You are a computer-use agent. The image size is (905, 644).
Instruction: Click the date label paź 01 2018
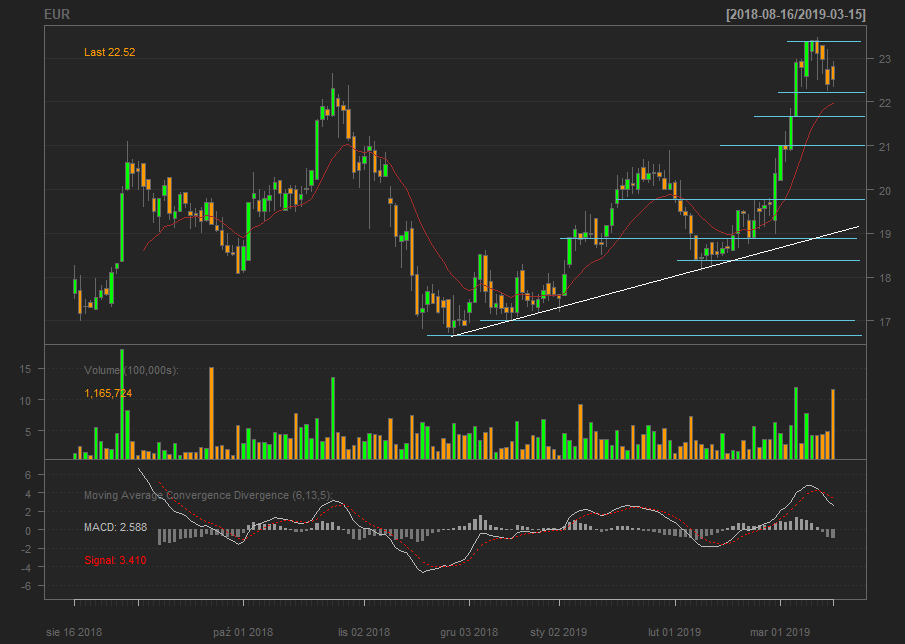coord(243,632)
